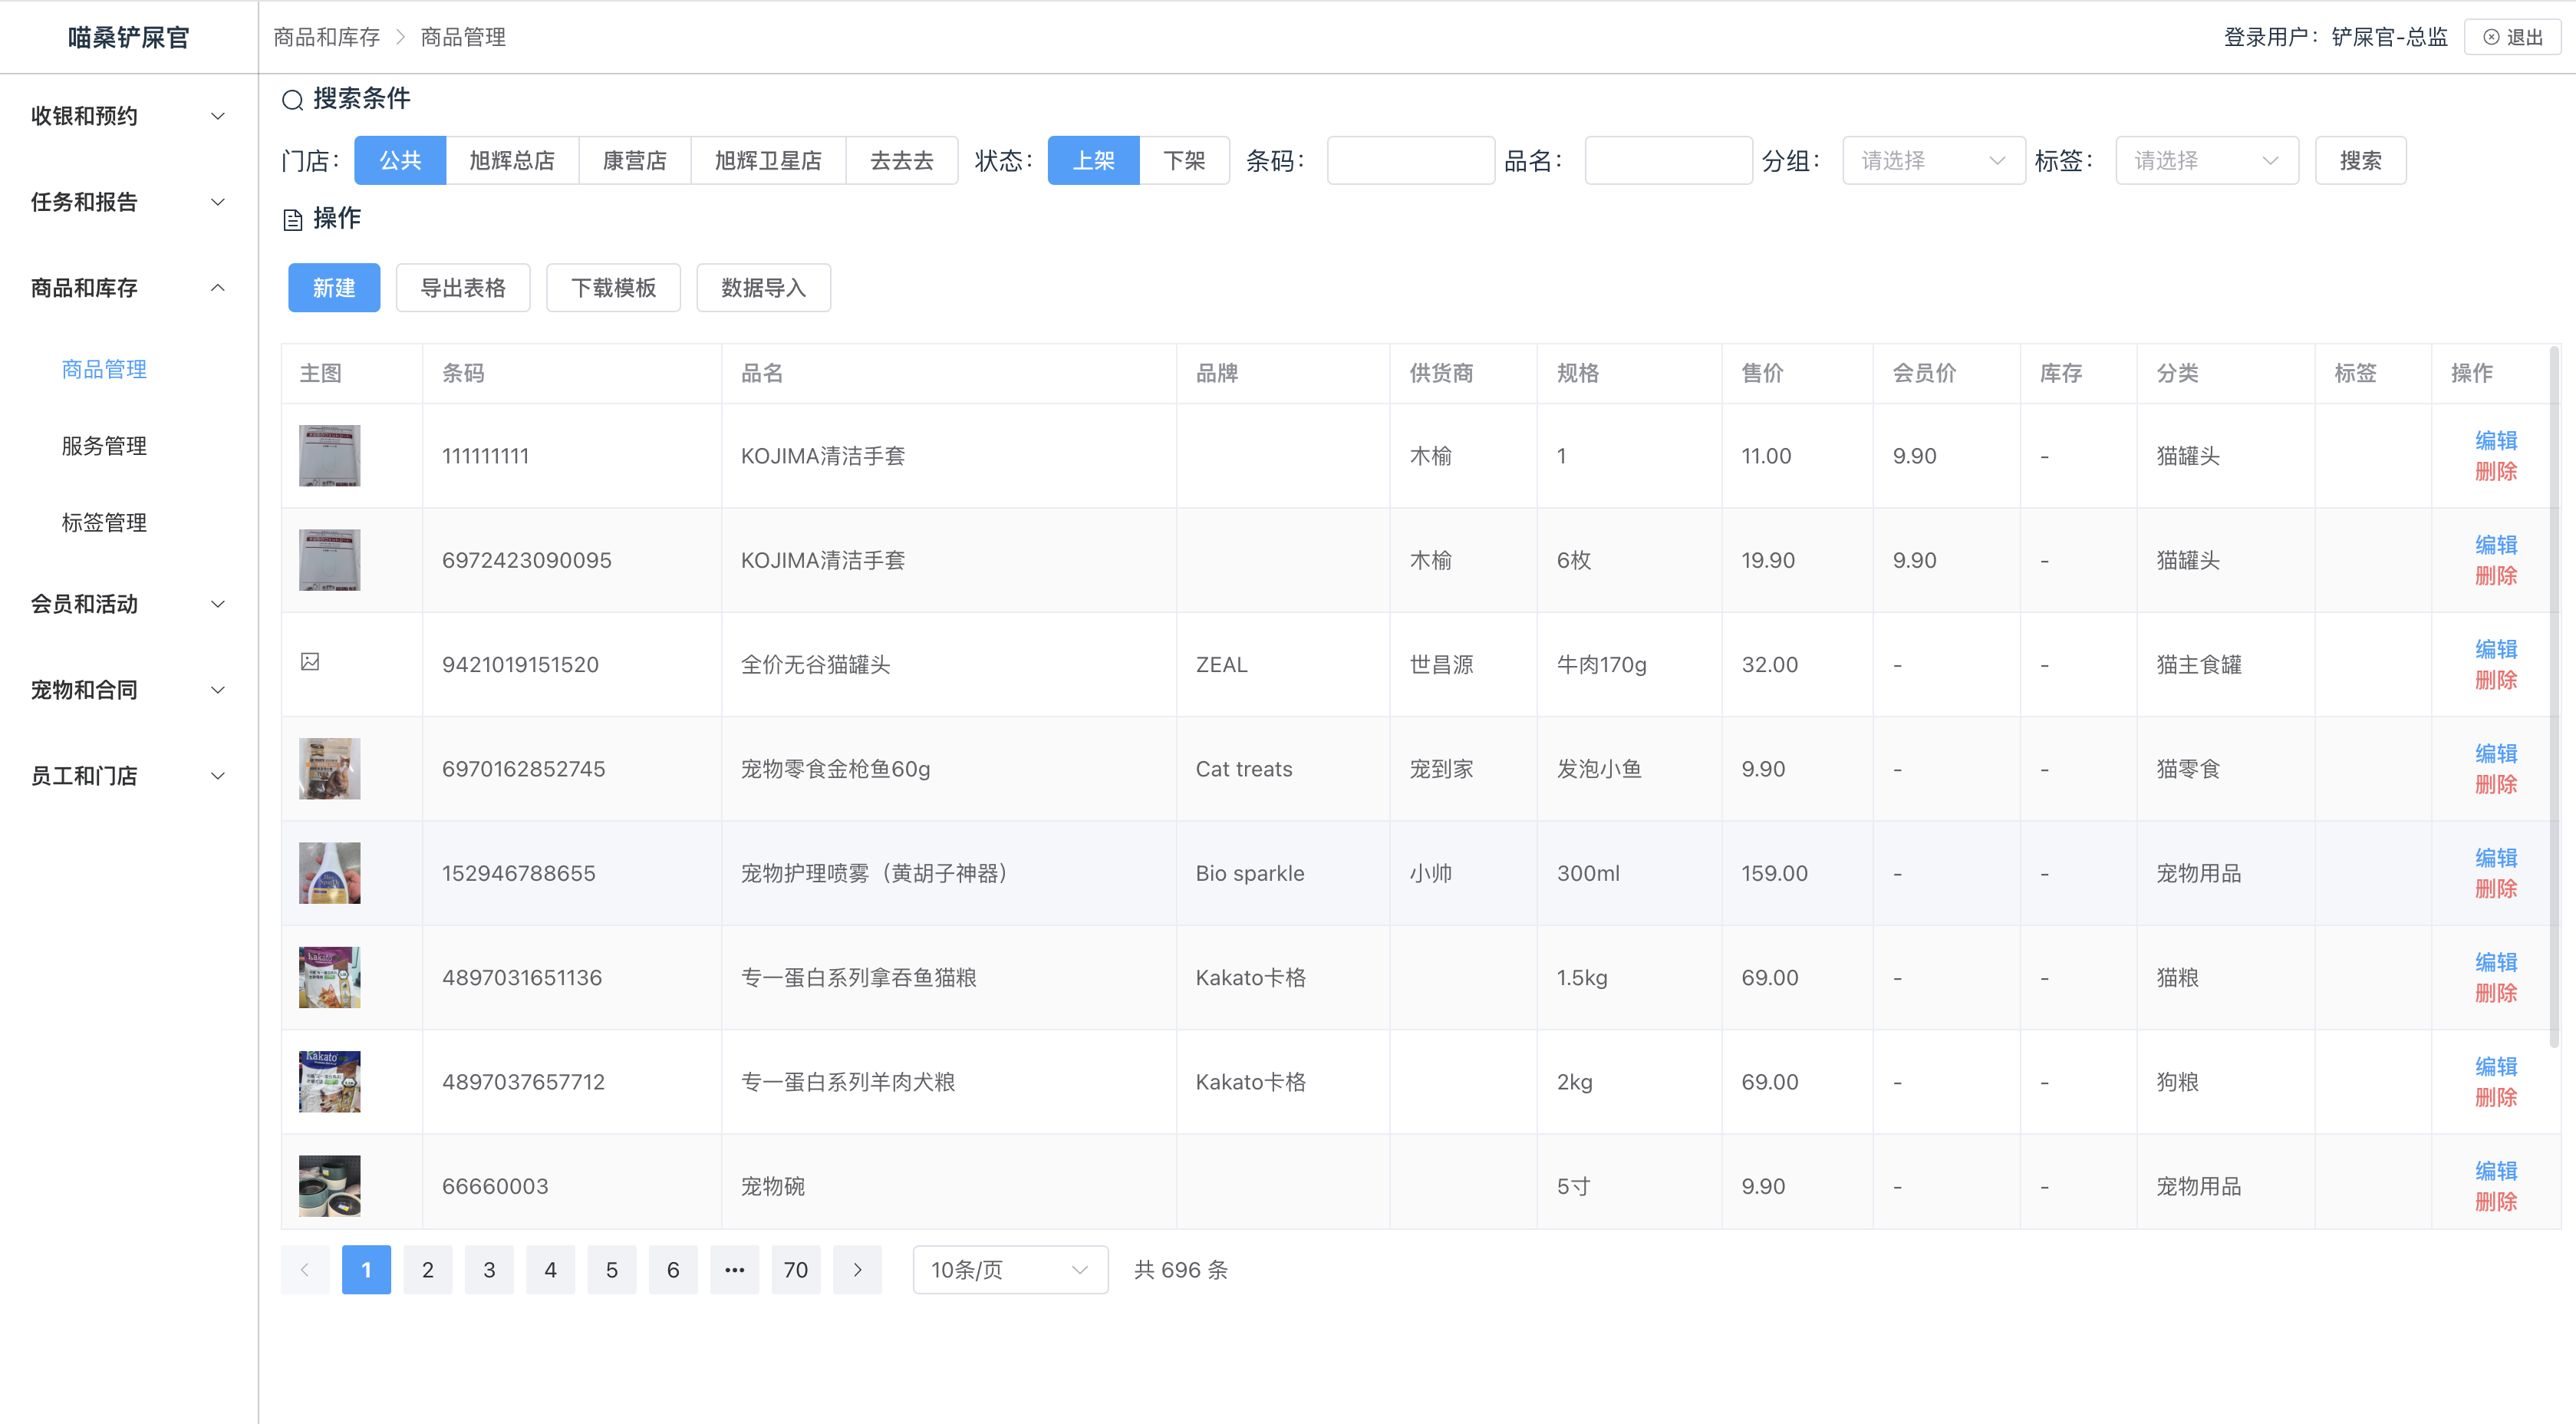The width and height of the screenshot is (2576, 1424).
Task: Click the 导出表格 button
Action: tap(462, 288)
